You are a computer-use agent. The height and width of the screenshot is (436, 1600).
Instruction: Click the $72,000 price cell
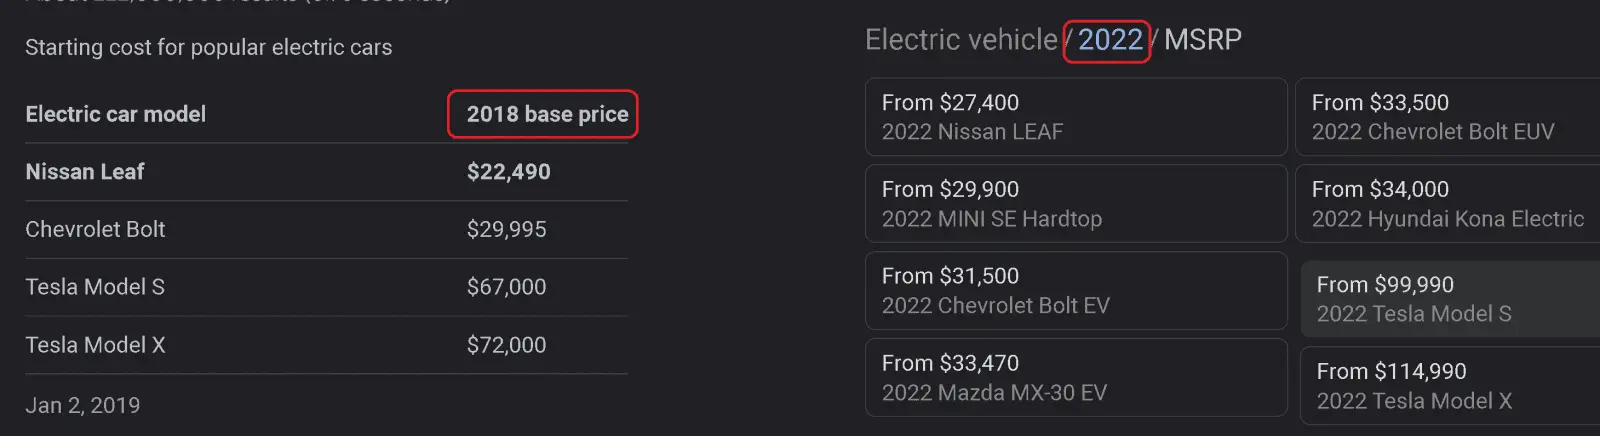coord(506,345)
